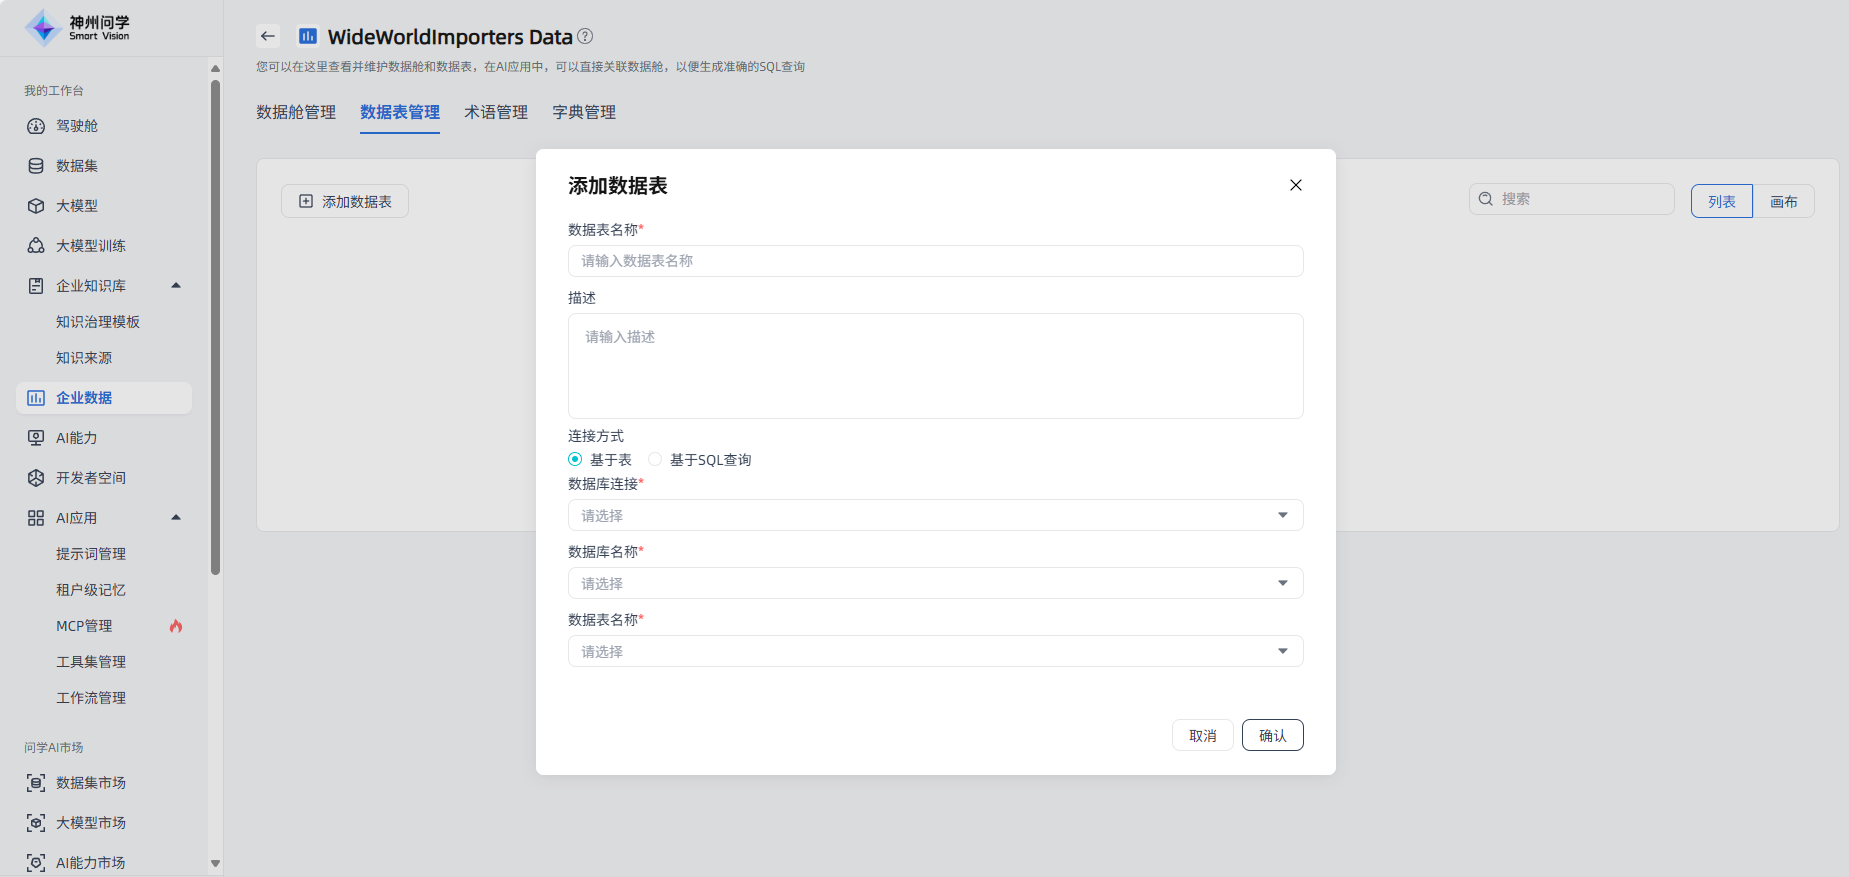
Task: Click the help question mark icon
Action: click(x=585, y=36)
